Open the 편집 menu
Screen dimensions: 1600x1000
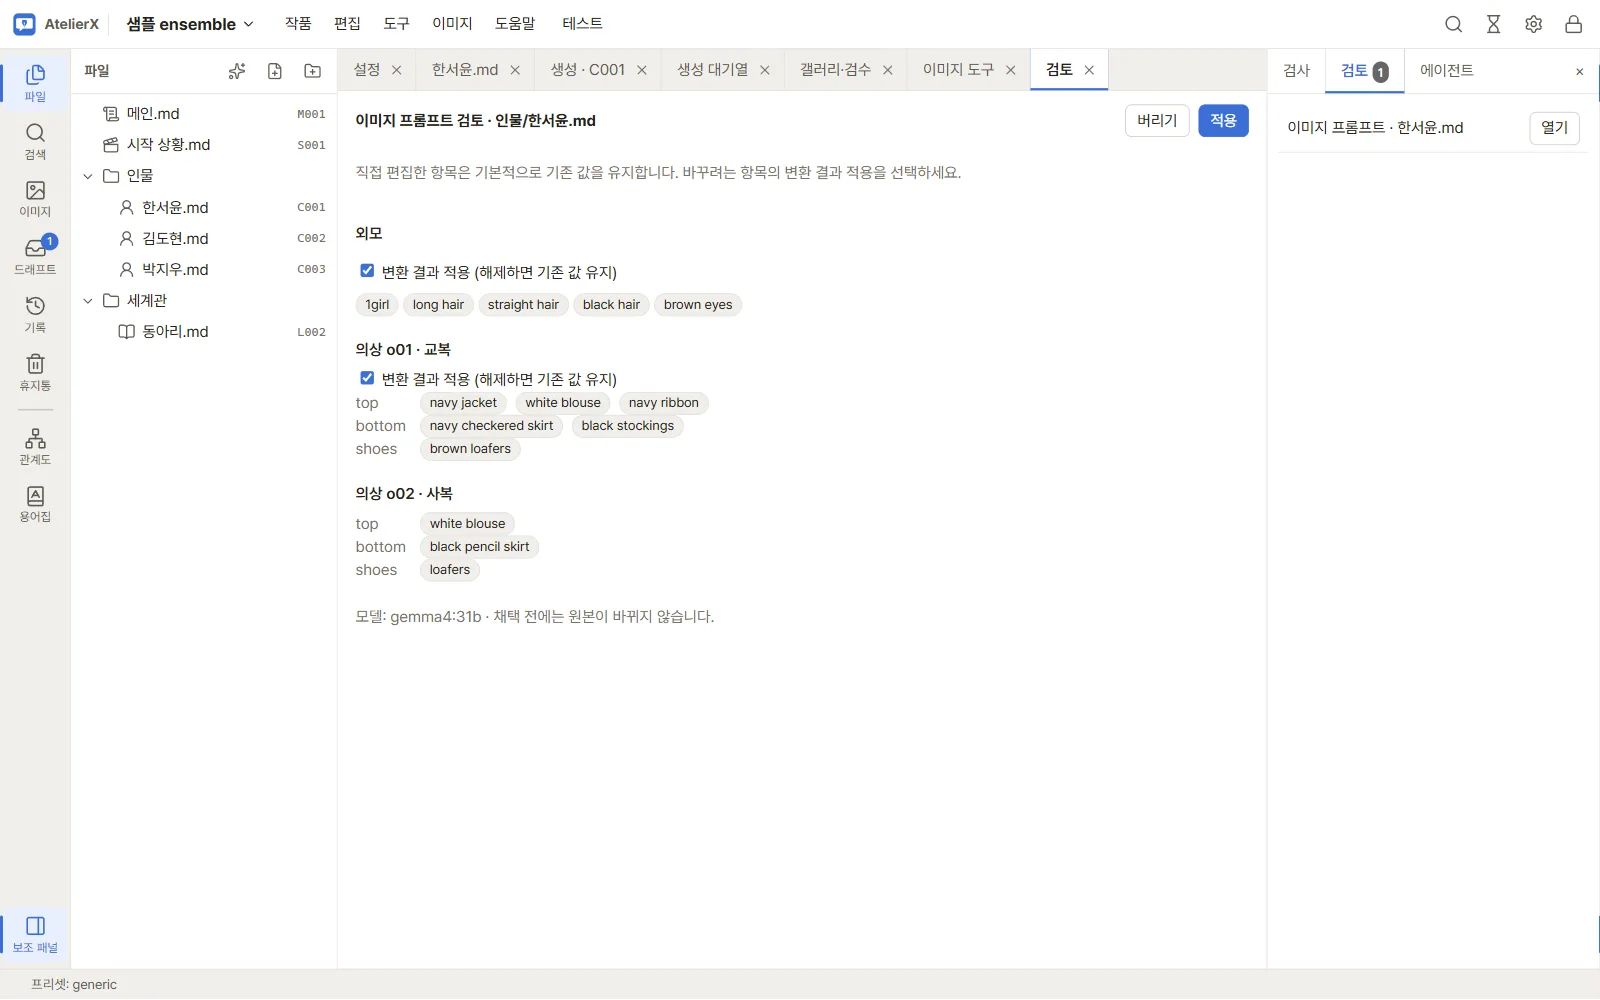pos(347,24)
